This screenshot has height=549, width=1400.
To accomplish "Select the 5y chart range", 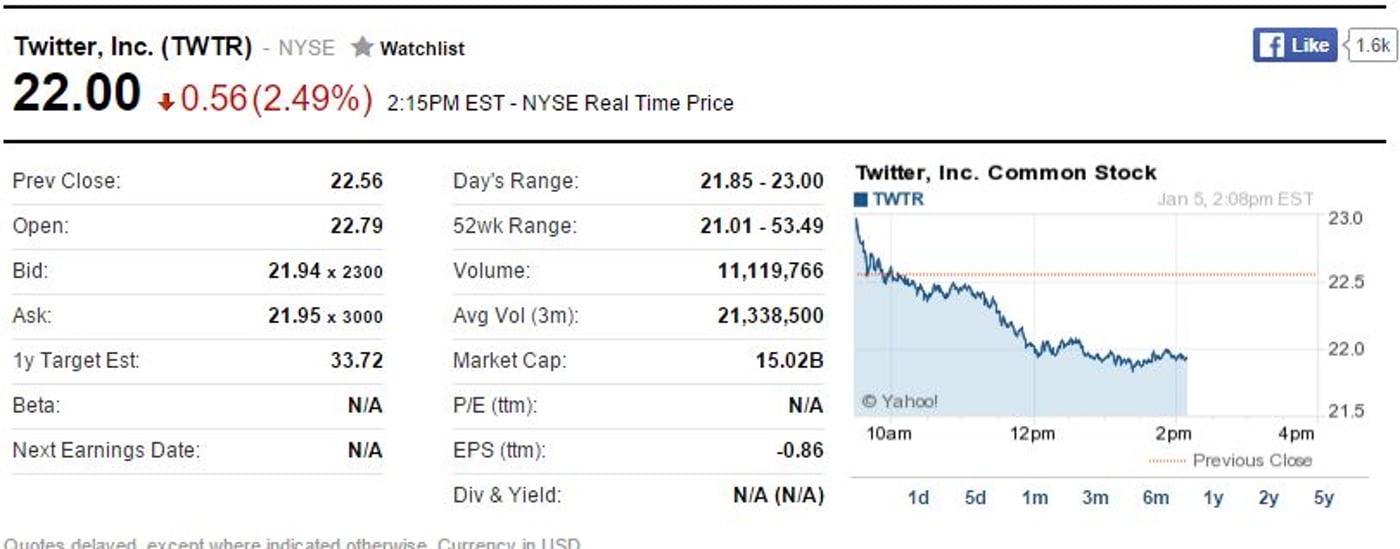I will click(1324, 497).
